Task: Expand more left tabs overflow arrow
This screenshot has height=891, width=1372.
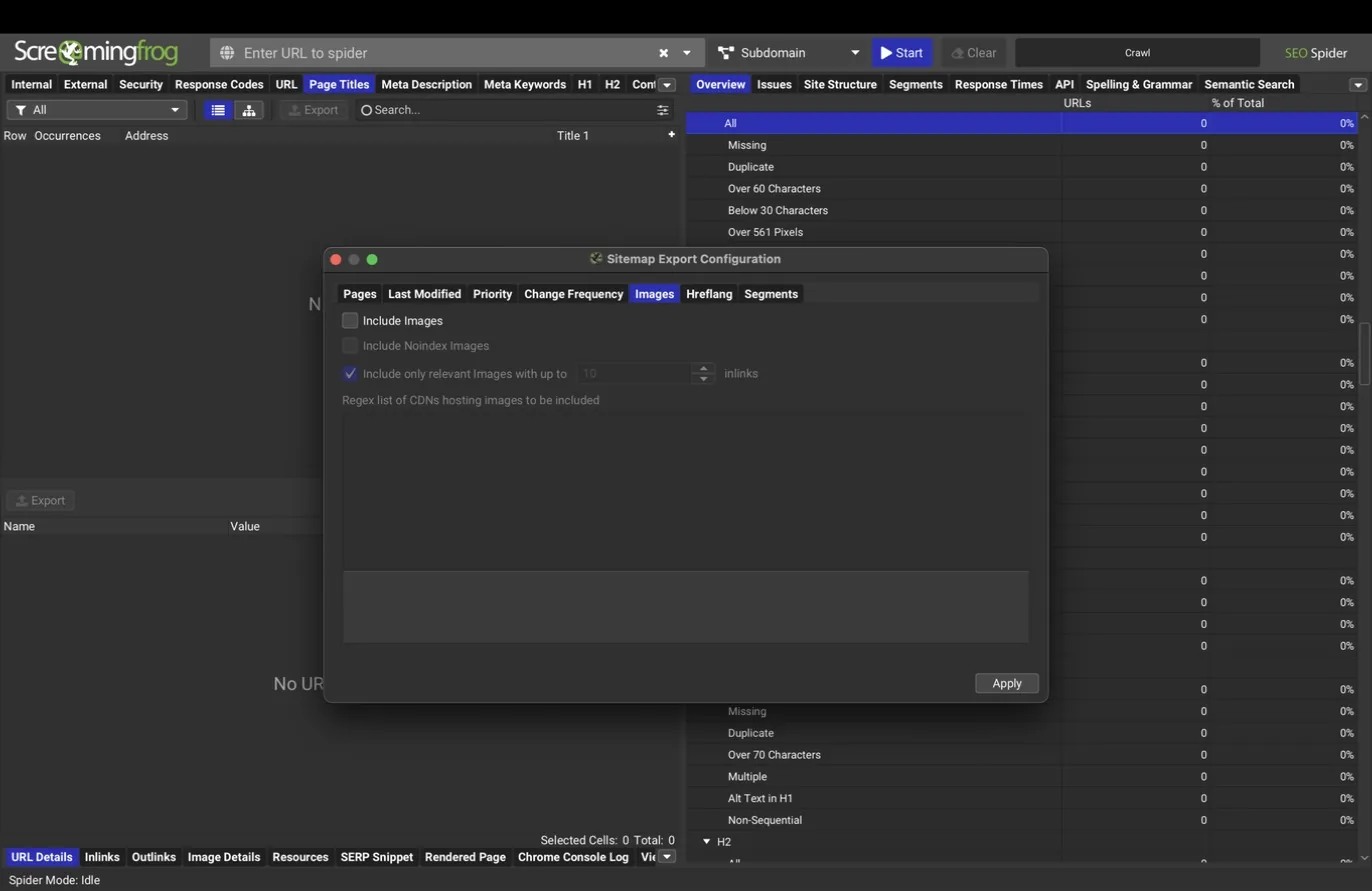Action: (667, 85)
